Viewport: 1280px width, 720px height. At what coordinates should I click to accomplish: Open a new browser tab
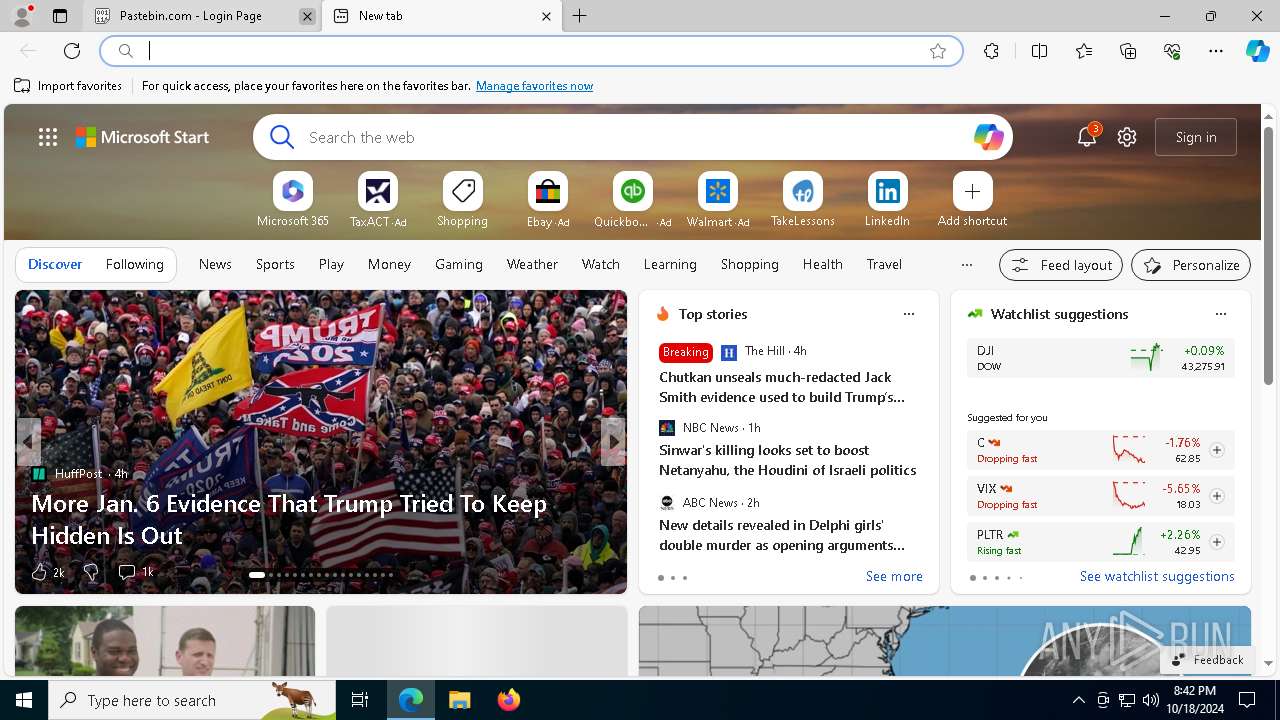pyautogui.click(x=580, y=16)
